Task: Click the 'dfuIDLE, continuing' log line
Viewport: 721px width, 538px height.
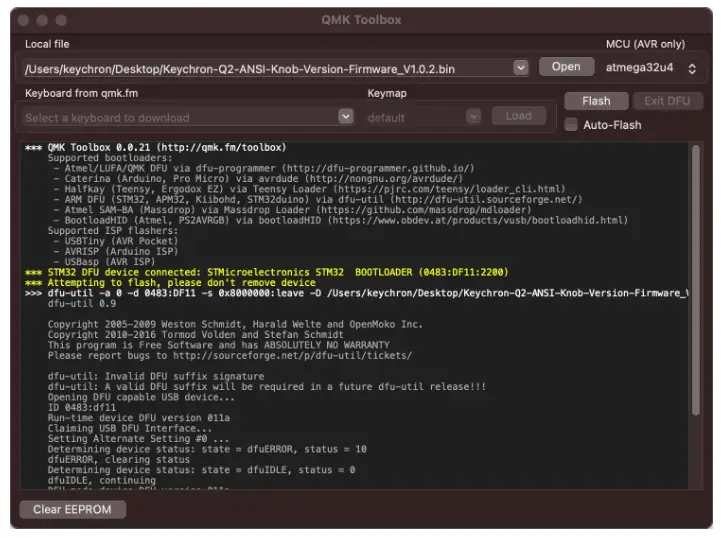Action: pos(102,480)
